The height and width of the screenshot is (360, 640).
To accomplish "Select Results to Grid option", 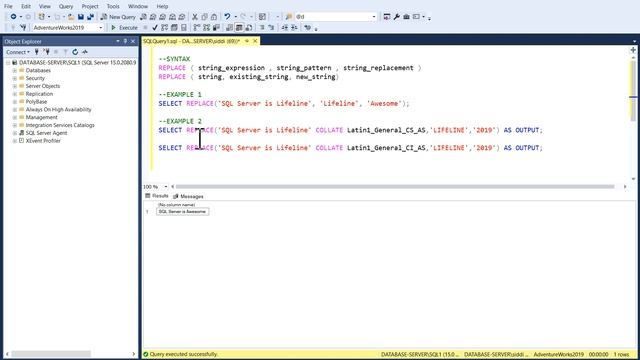I will 239,28.
